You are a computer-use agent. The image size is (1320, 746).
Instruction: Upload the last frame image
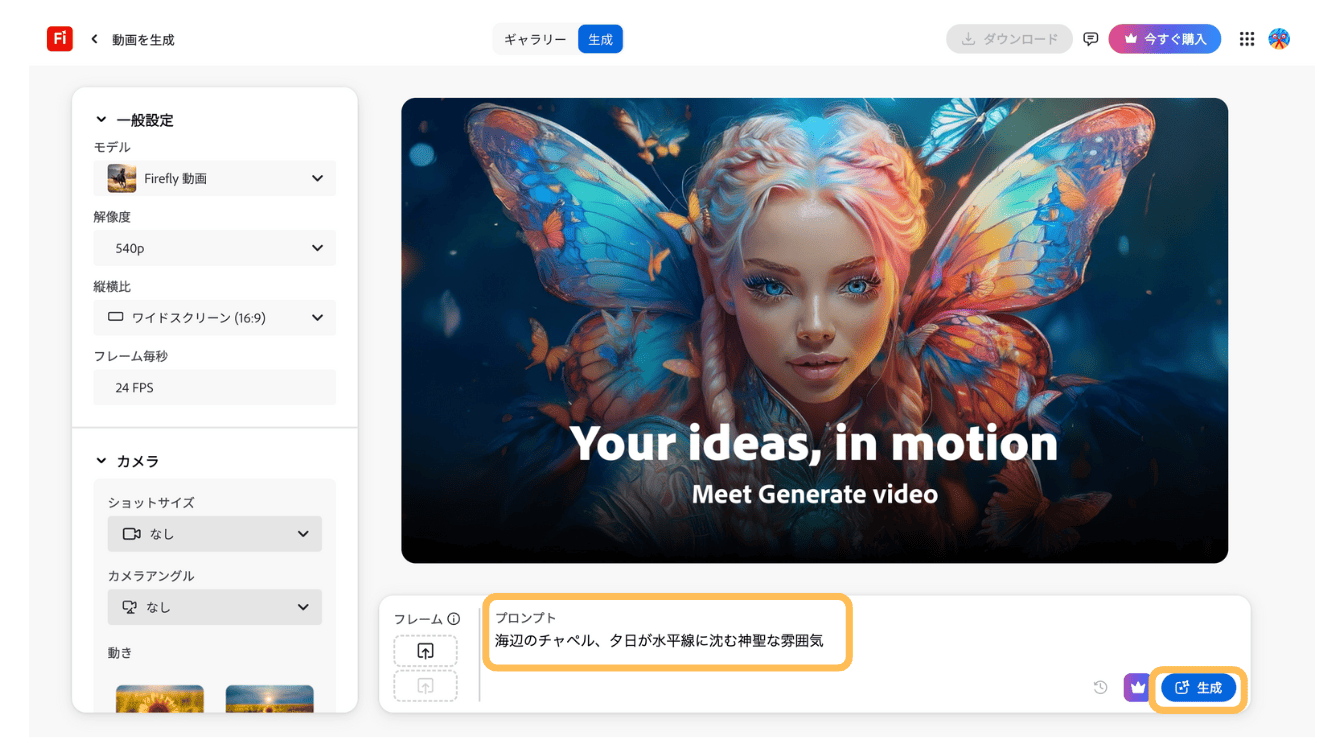(425, 686)
